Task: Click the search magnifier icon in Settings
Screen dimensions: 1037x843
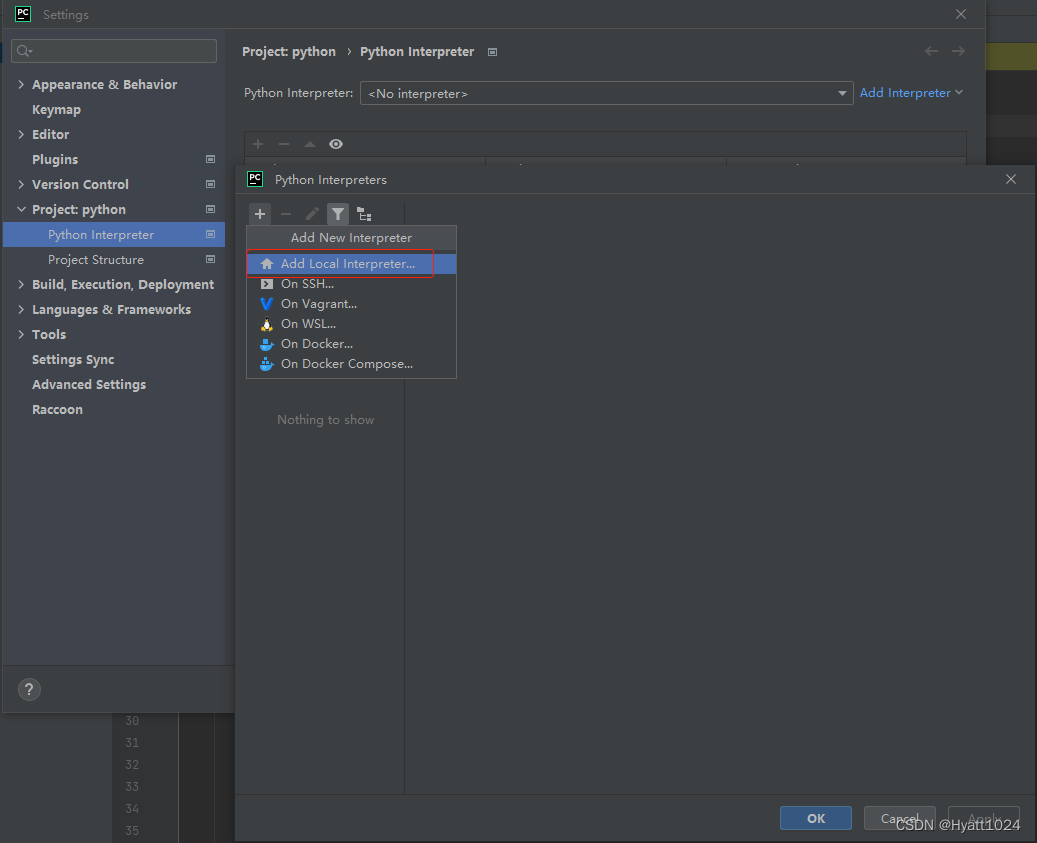Action: (24, 51)
